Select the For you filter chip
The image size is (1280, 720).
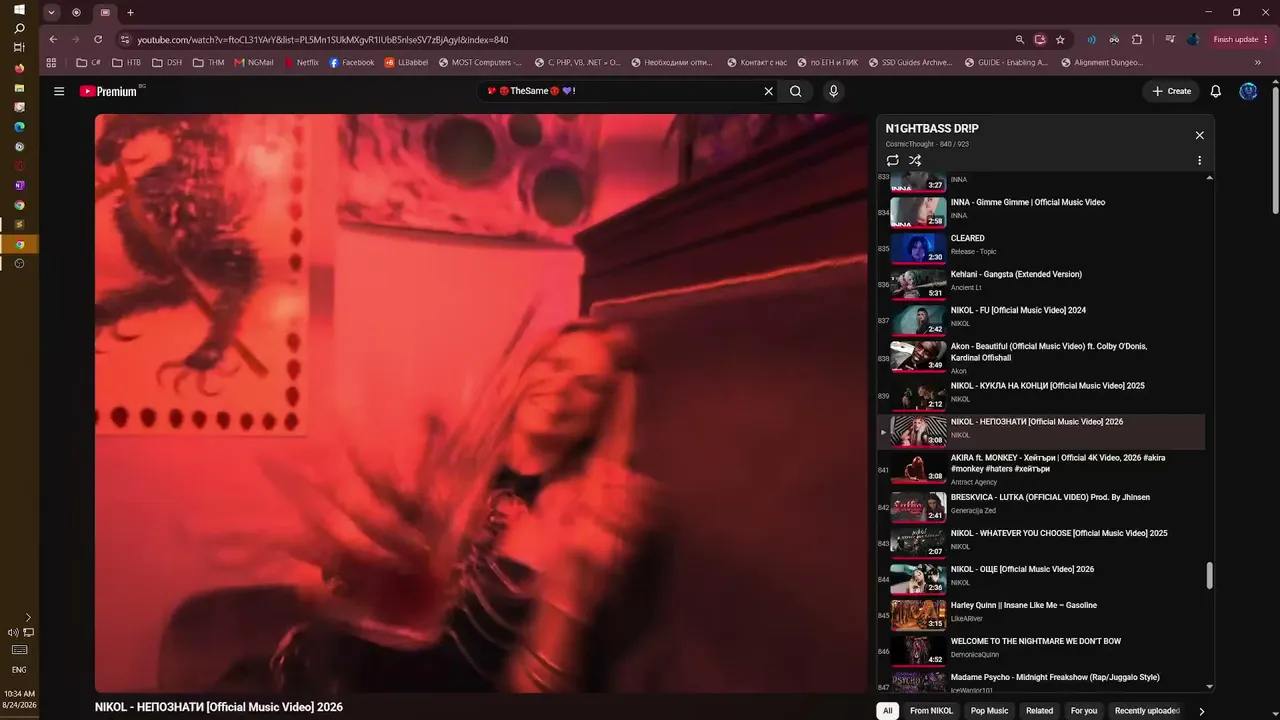point(1084,711)
